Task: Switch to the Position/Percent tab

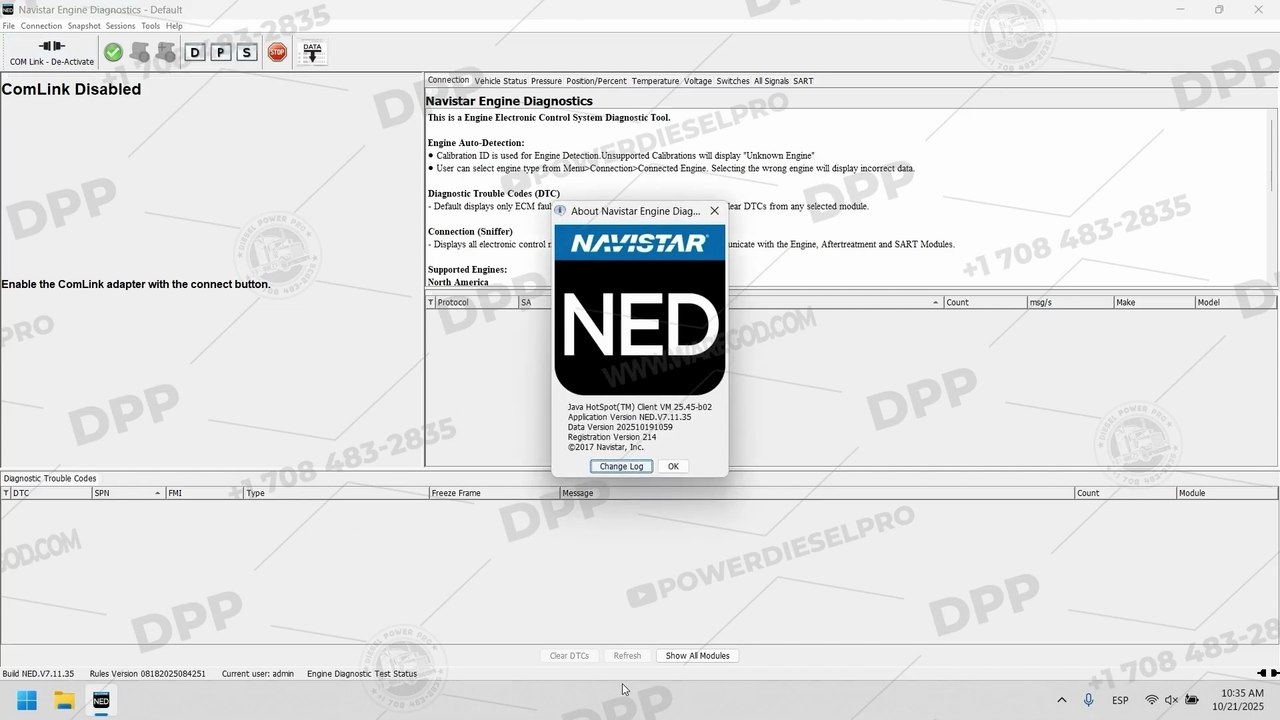Action: click(x=596, y=81)
